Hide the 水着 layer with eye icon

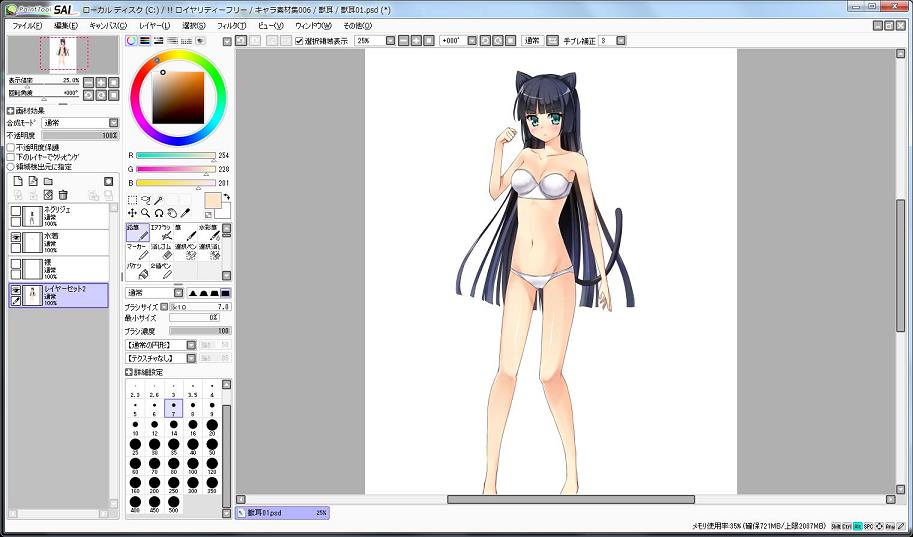click(x=16, y=238)
